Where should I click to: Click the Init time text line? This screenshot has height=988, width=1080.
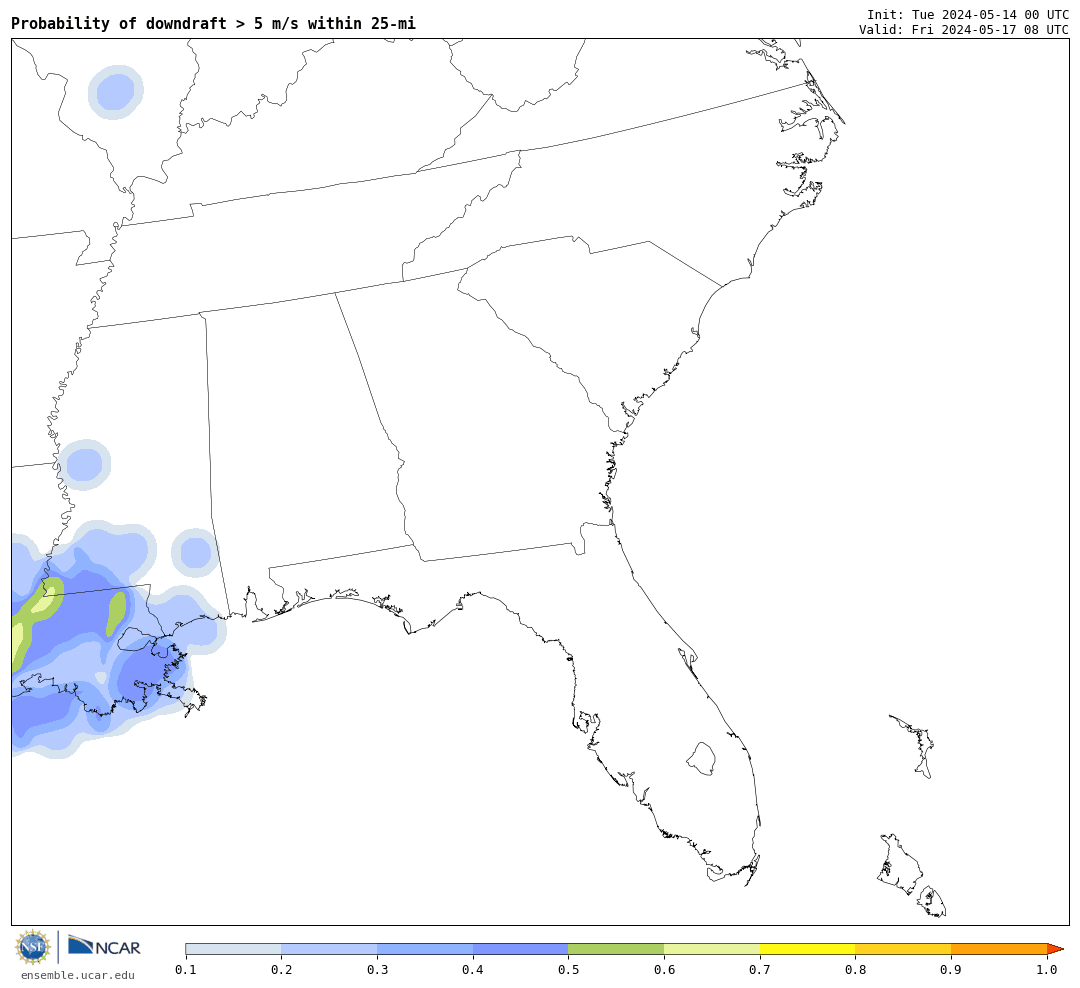click(x=968, y=14)
